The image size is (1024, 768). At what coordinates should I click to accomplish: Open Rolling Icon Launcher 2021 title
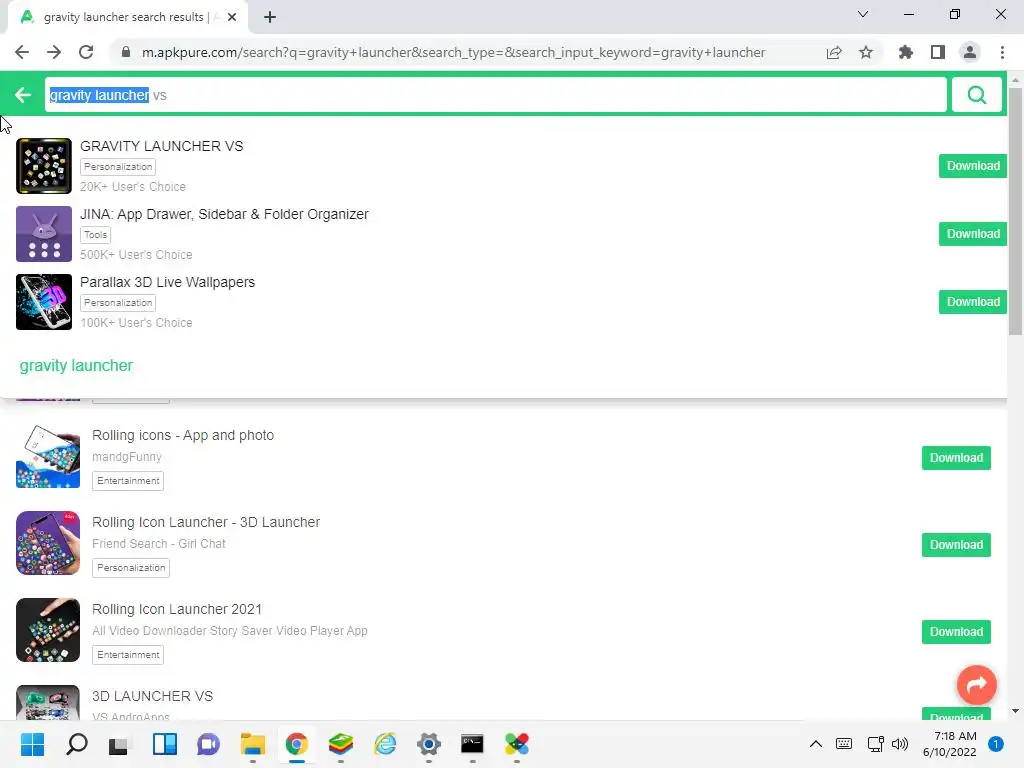[x=176, y=609]
